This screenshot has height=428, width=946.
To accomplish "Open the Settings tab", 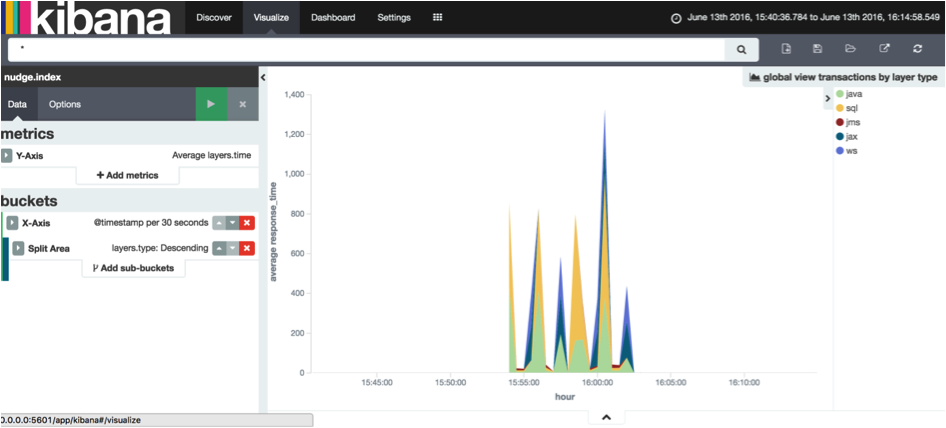I will 394,18.
